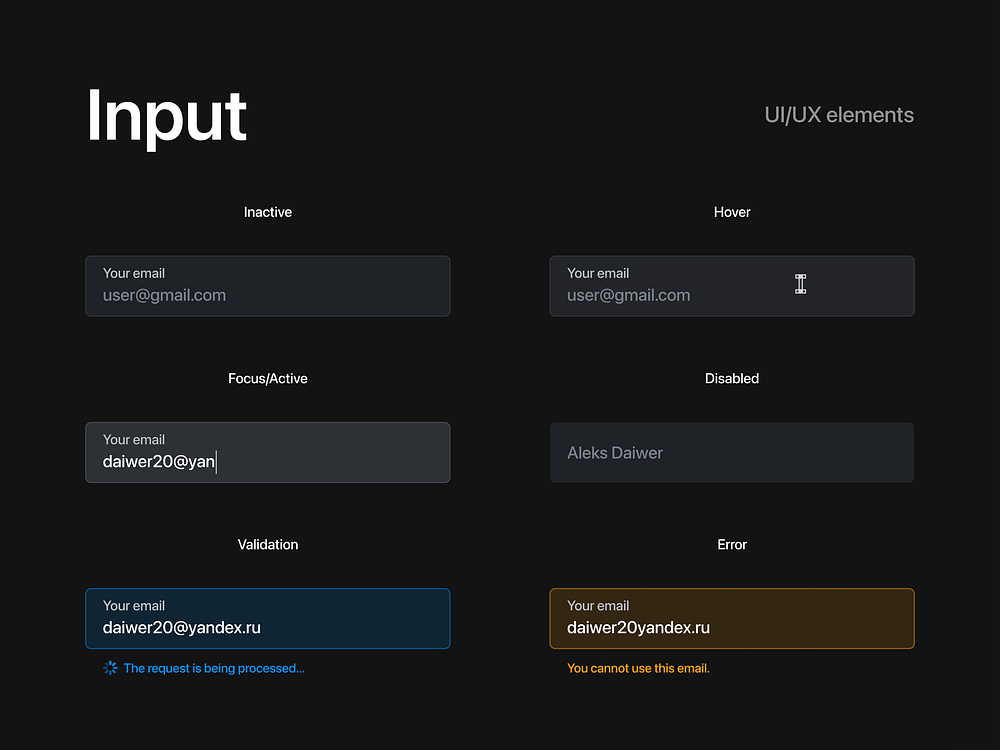Image resolution: width=1000 pixels, height=750 pixels.
Task: Click the Disabled section label
Action: tap(732, 378)
